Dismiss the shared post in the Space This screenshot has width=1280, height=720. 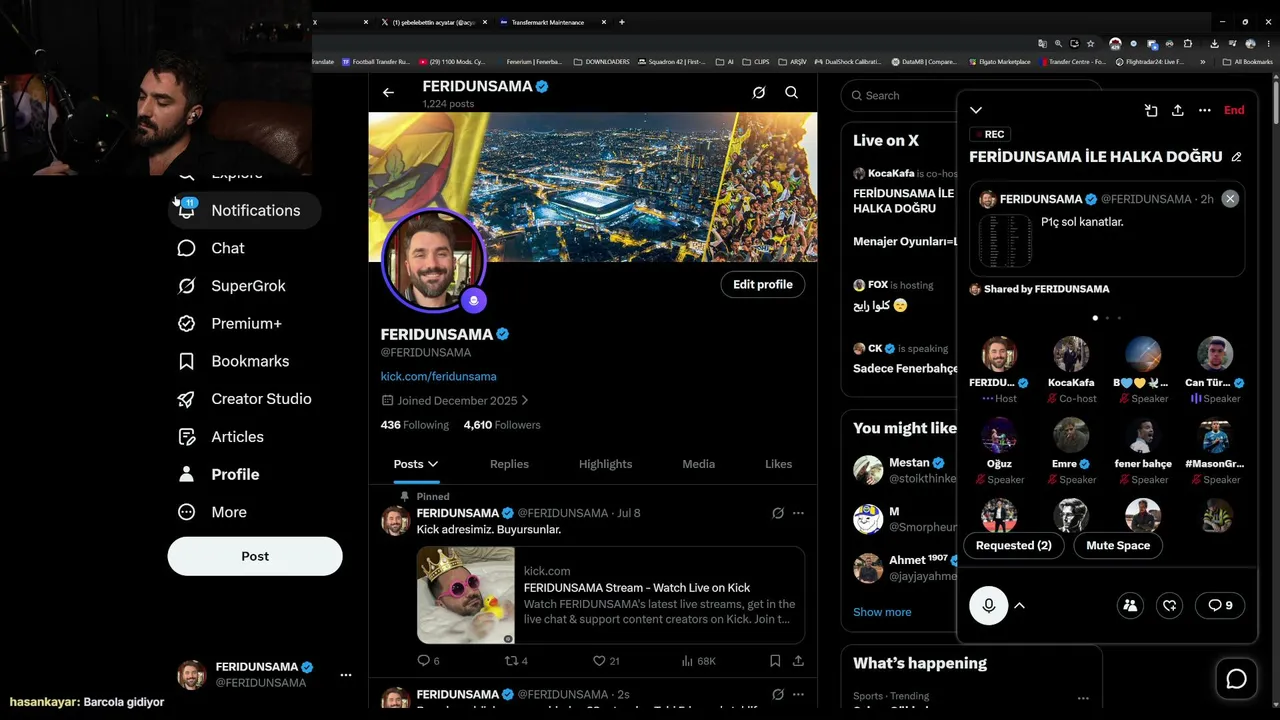click(1230, 199)
